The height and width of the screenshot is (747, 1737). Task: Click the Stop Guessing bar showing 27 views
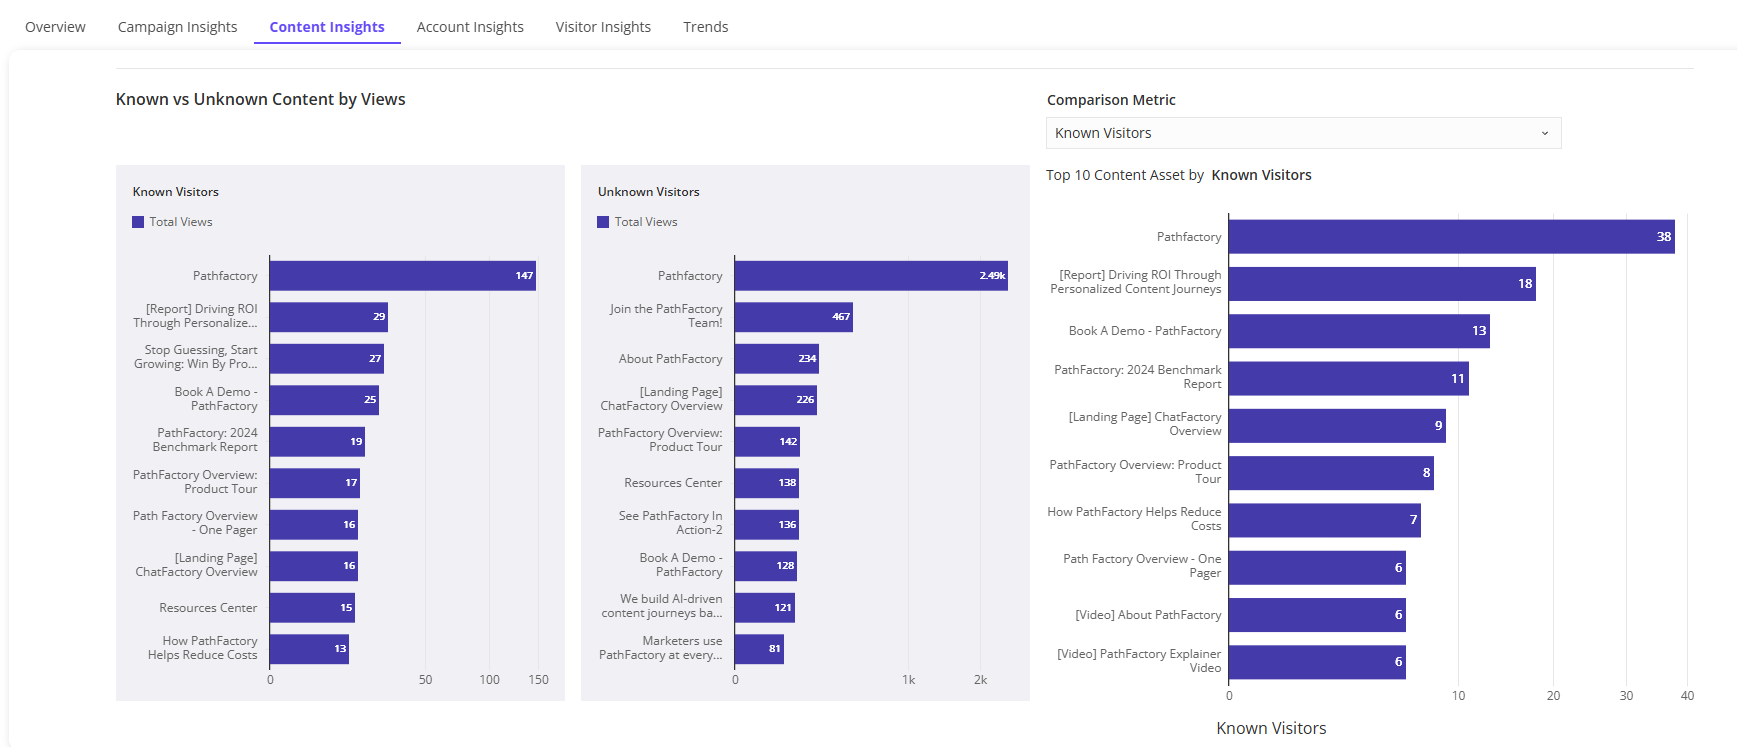327,358
